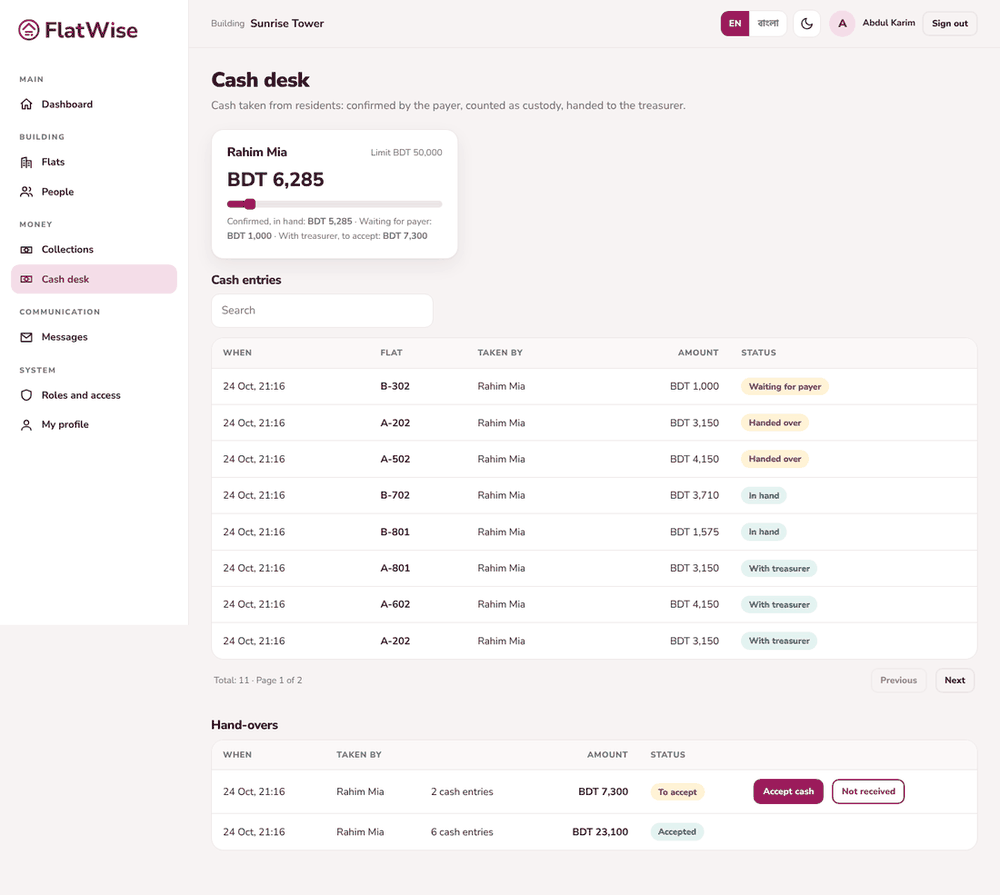Select the A-502 flat cell
The width and height of the screenshot is (1000, 895).
tap(395, 459)
